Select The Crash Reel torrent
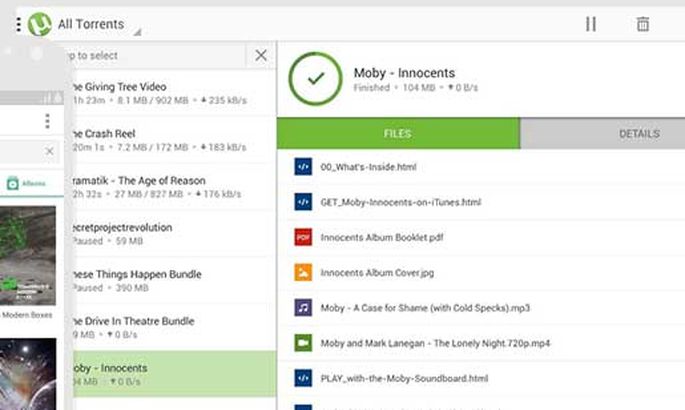The height and width of the screenshot is (410, 685). click(173, 140)
